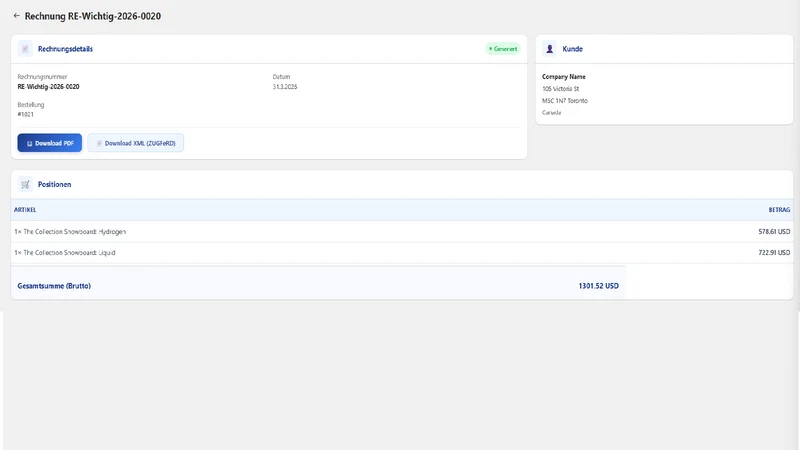
Task: Click the amount 578.61 USD
Action: [774, 232]
